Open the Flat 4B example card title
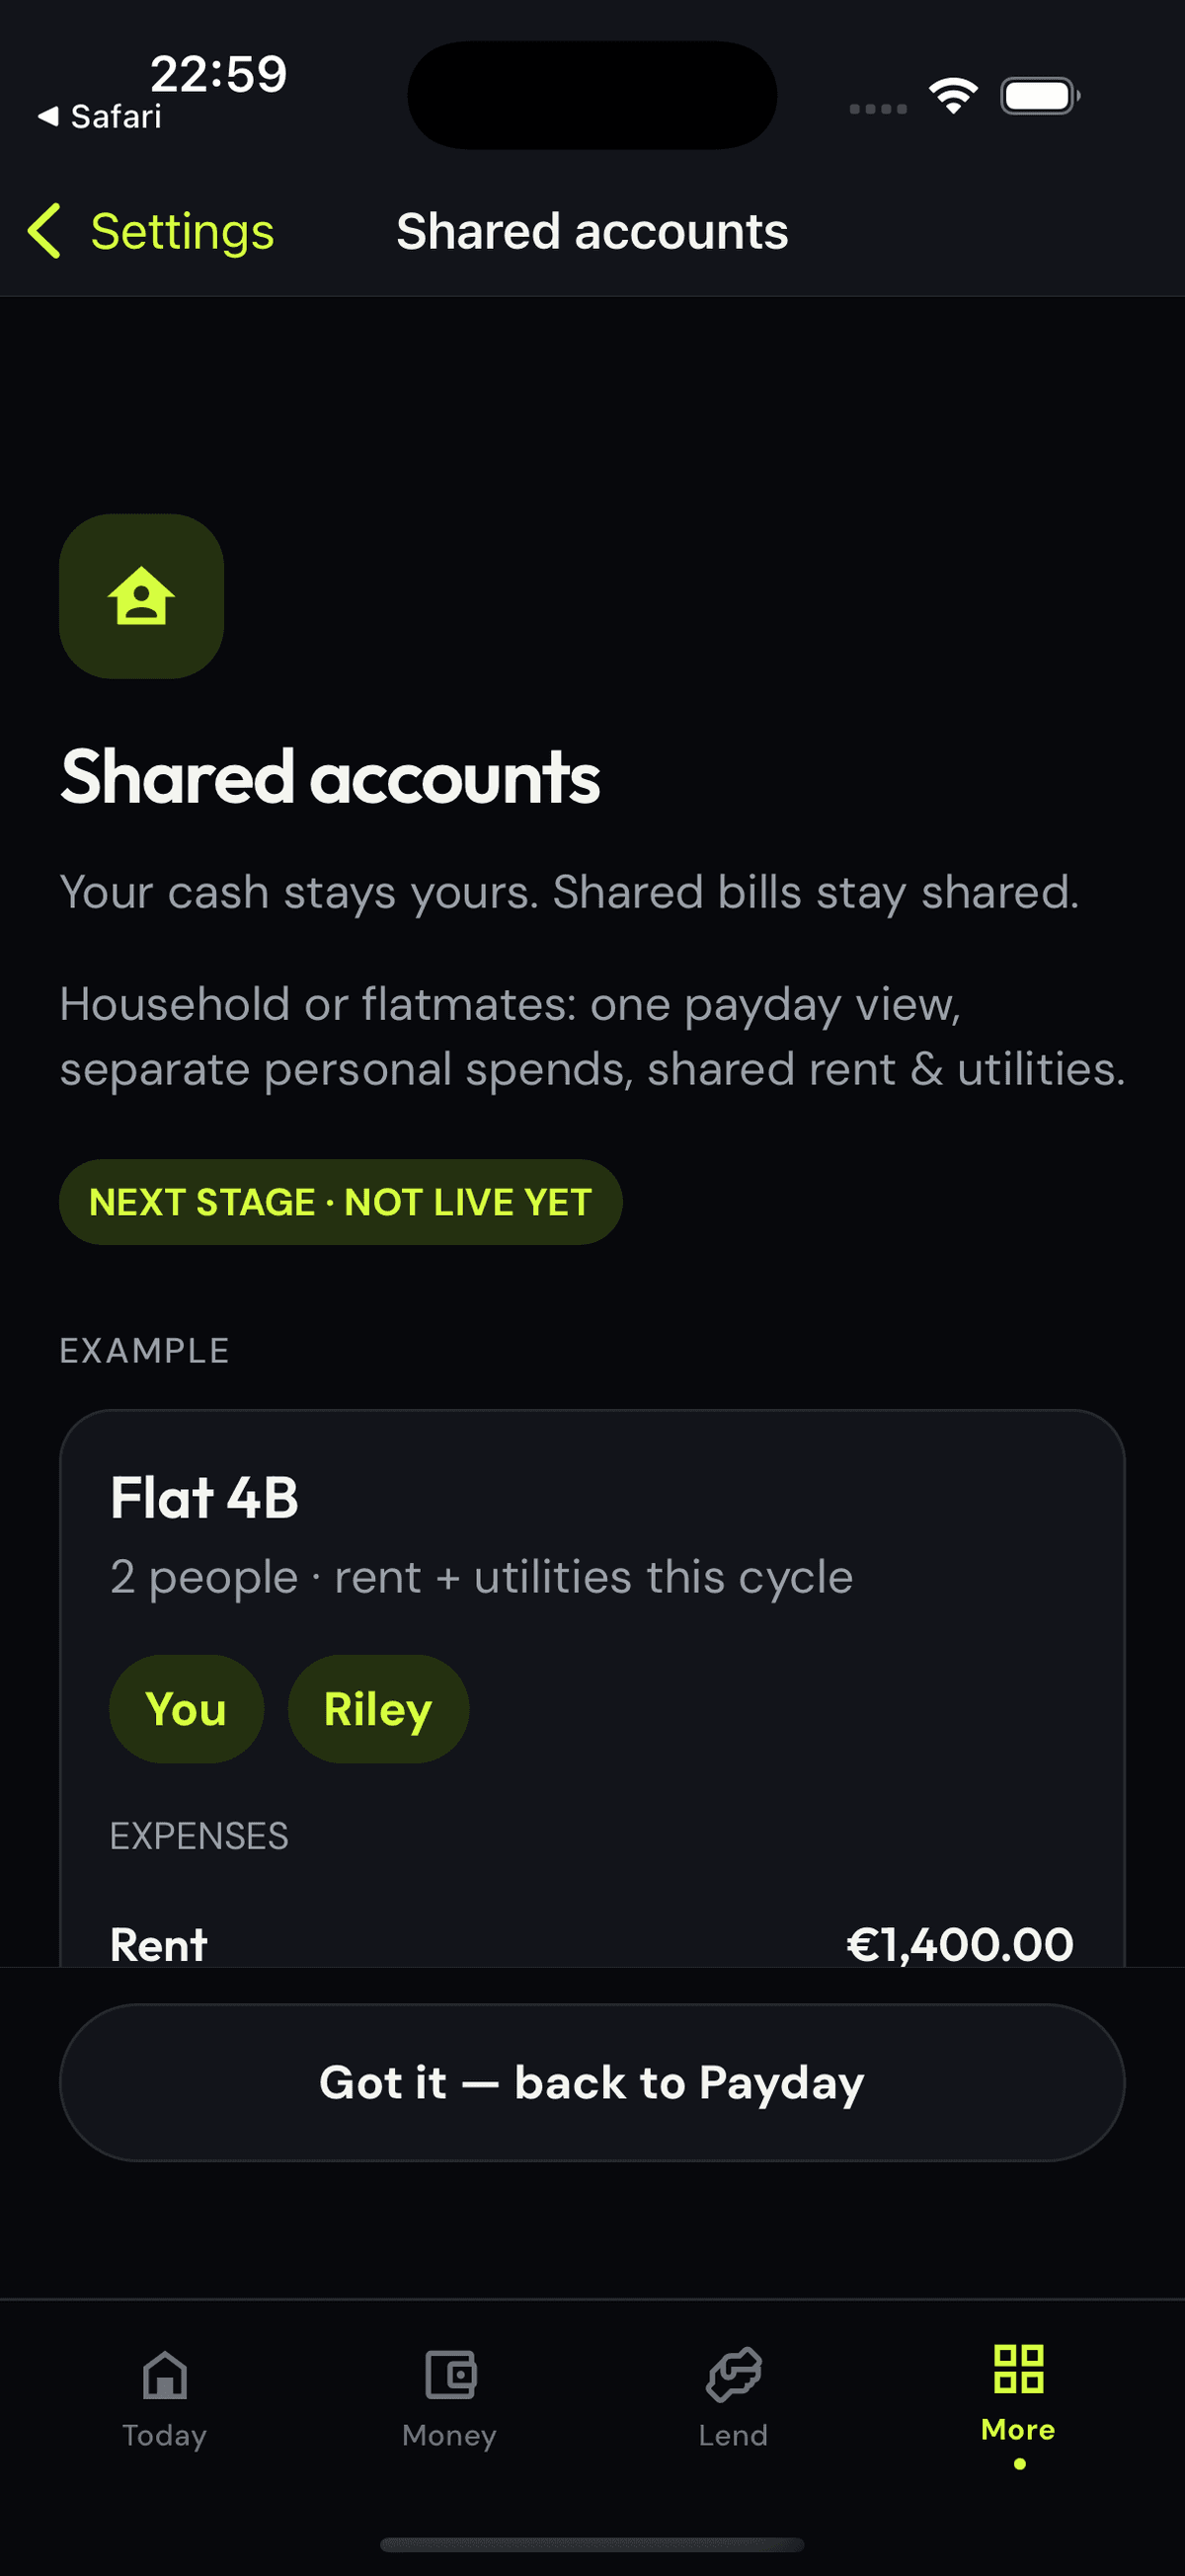 click(x=205, y=1497)
